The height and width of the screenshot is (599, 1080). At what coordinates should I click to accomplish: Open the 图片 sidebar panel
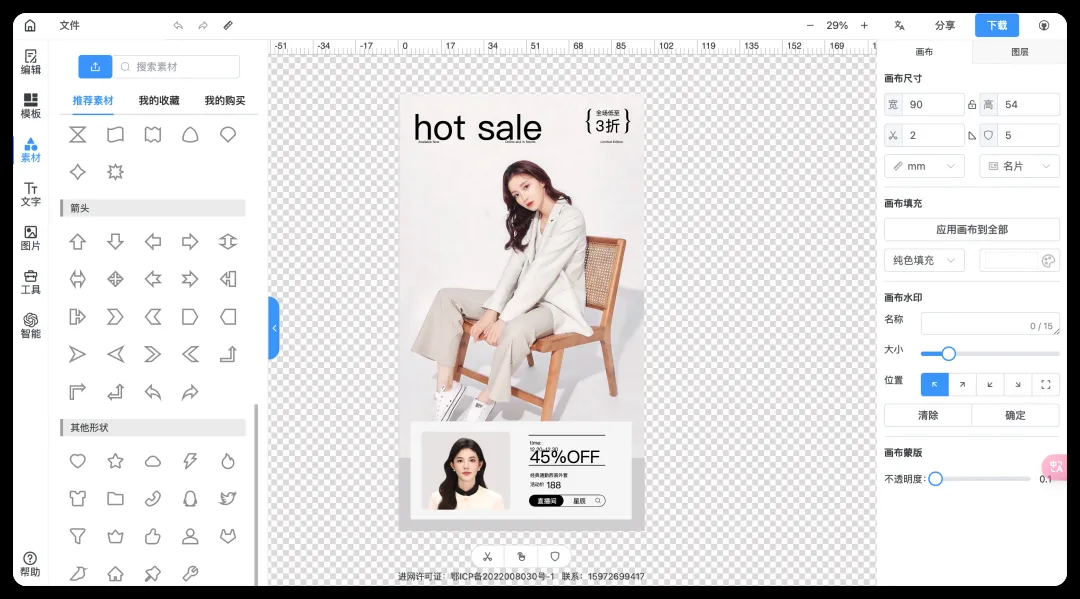point(30,238)
